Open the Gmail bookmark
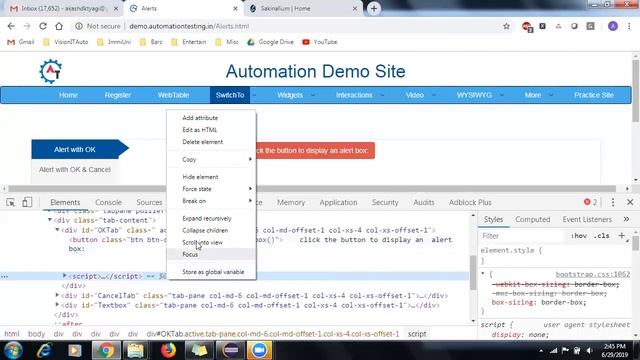This screenshot has height=360, width=640. (x=21, y=42)
